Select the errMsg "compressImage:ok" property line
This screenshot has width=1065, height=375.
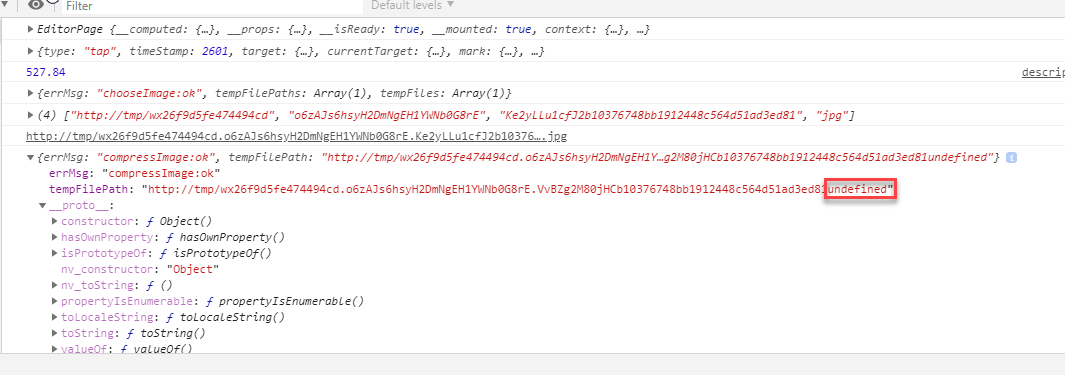134,173
